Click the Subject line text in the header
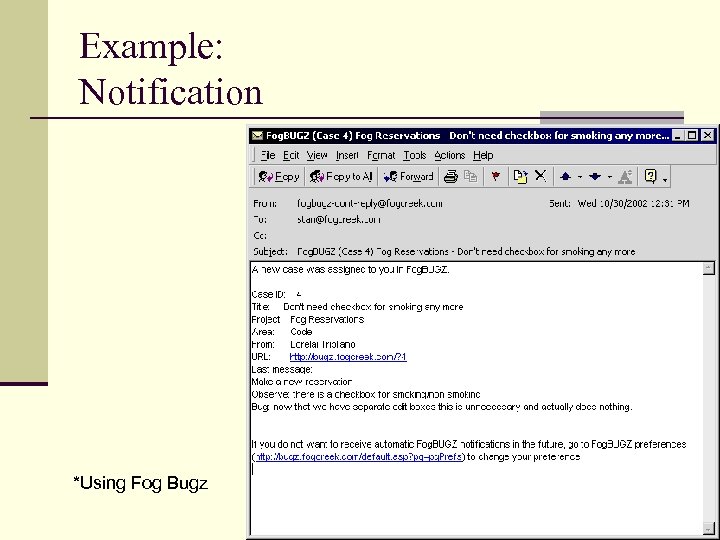This screenshot has height=540, width=720. tap(466, 252)
